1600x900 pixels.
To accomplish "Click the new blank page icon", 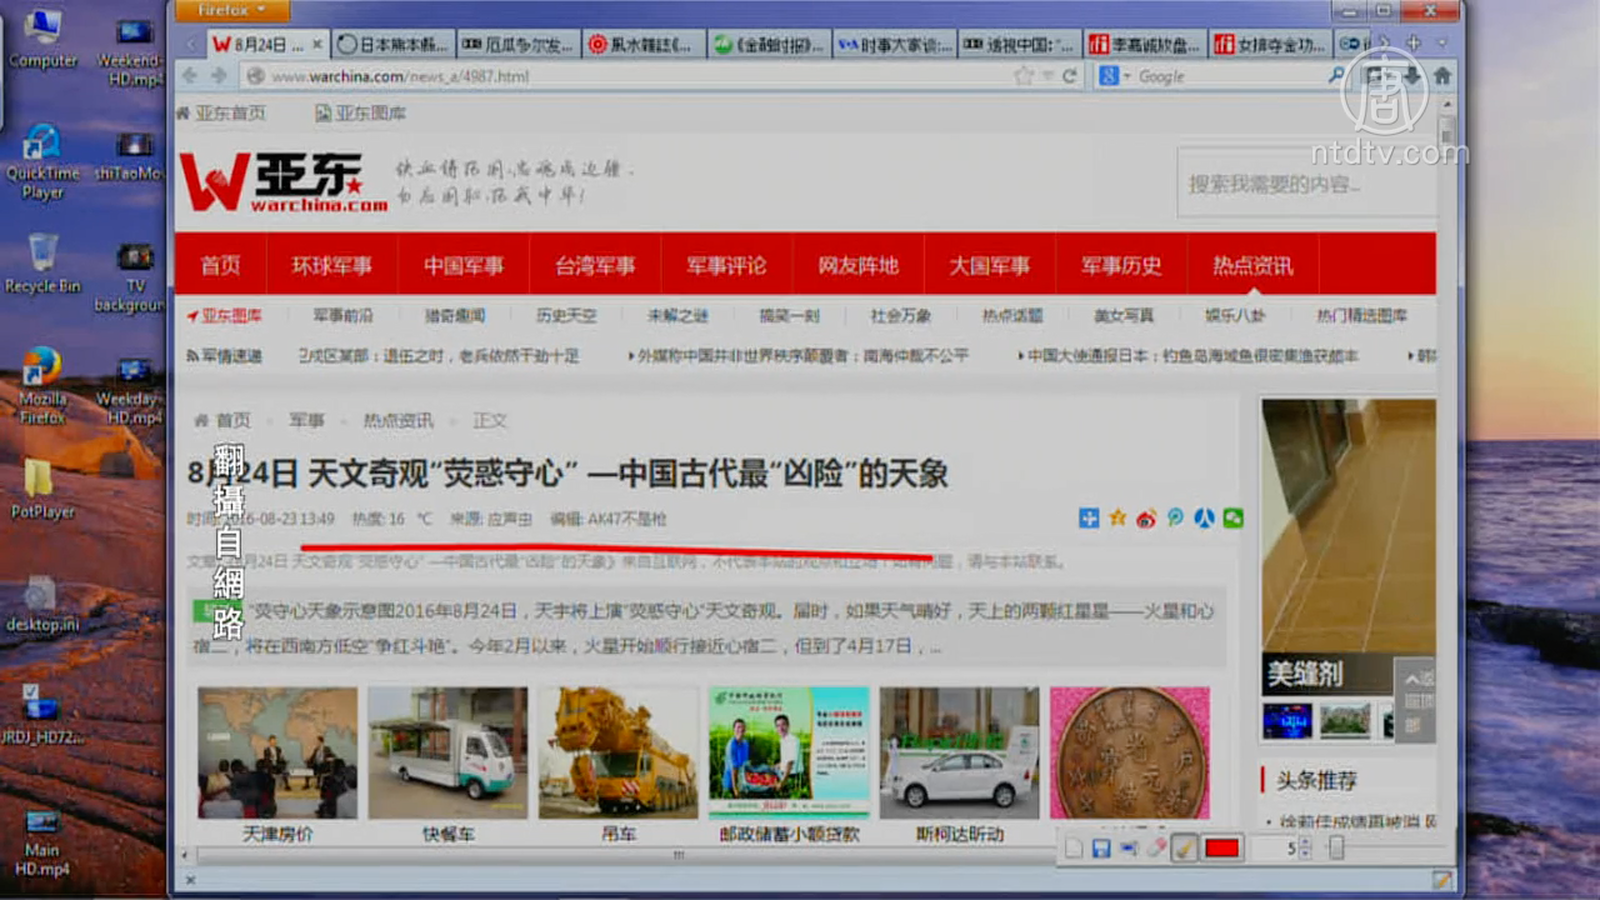I will (1074, 849).
